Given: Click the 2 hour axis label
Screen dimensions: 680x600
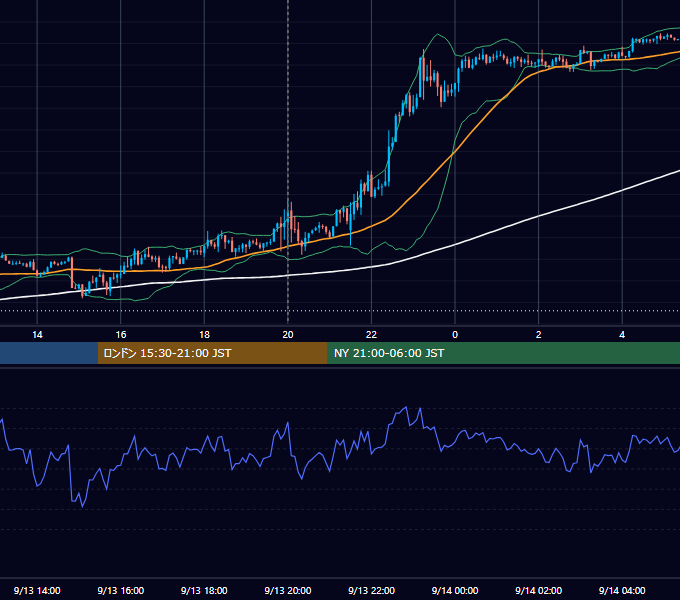Looking at the screenshot, I should pyautogui.click(x=539, y=335).
